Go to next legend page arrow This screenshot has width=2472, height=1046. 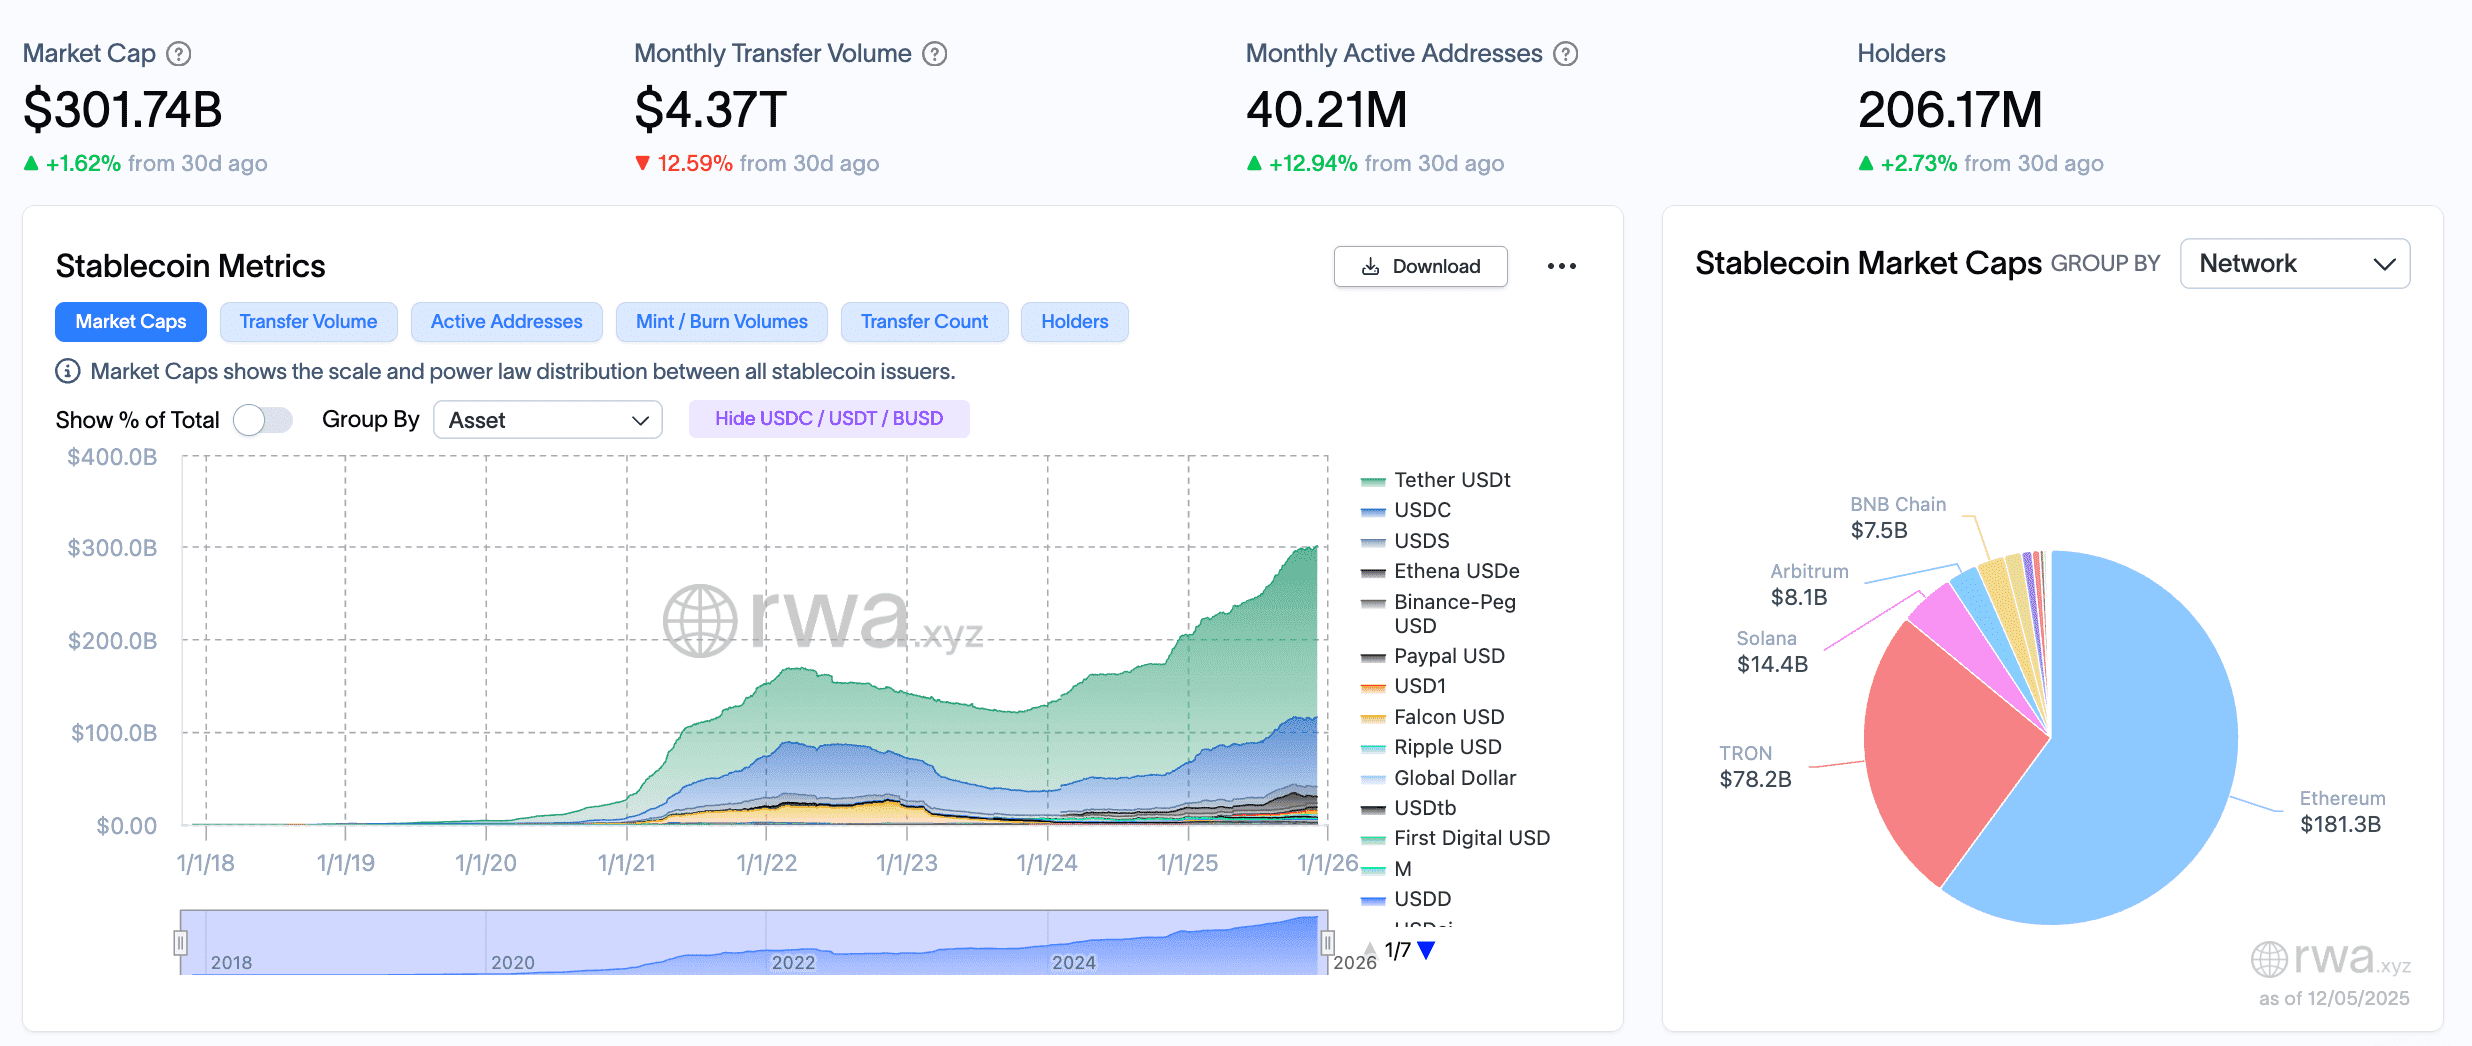point(1427,950)
